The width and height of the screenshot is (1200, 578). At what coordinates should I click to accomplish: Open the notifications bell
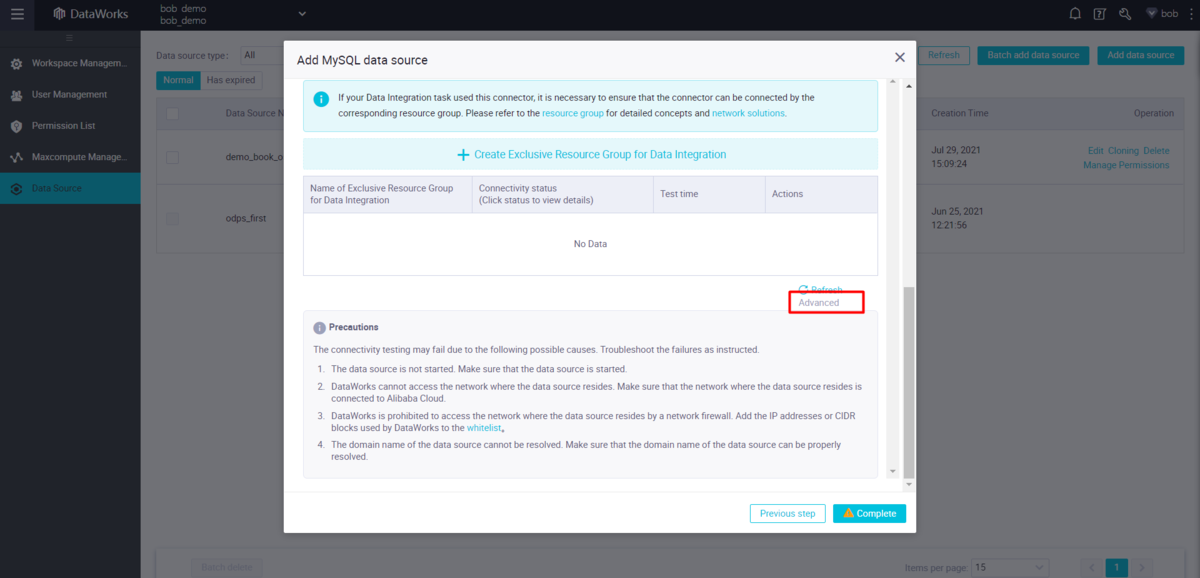(1075, 14)
